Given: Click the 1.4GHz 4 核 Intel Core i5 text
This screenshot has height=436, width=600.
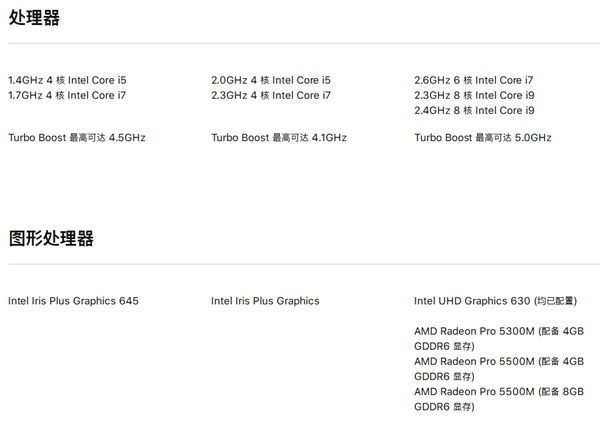Looking at the screenshot, I should click(x=67, y=80).
